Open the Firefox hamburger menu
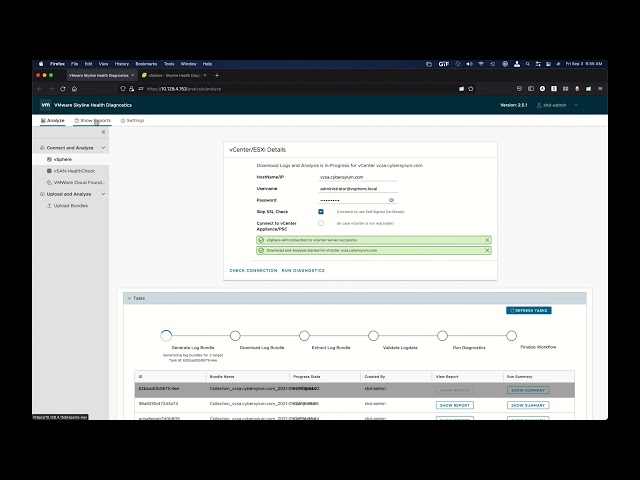This screenshot has width=640, height=480. (x=600, y=89)
